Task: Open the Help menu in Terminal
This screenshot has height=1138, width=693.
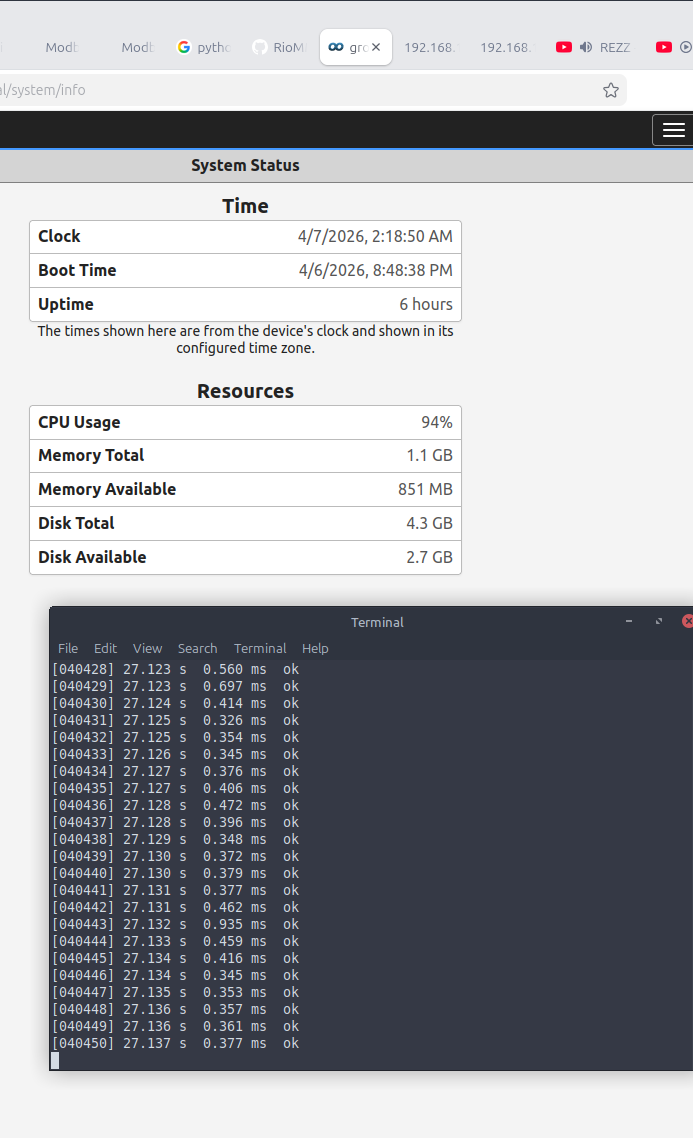Action: [315, 648]
